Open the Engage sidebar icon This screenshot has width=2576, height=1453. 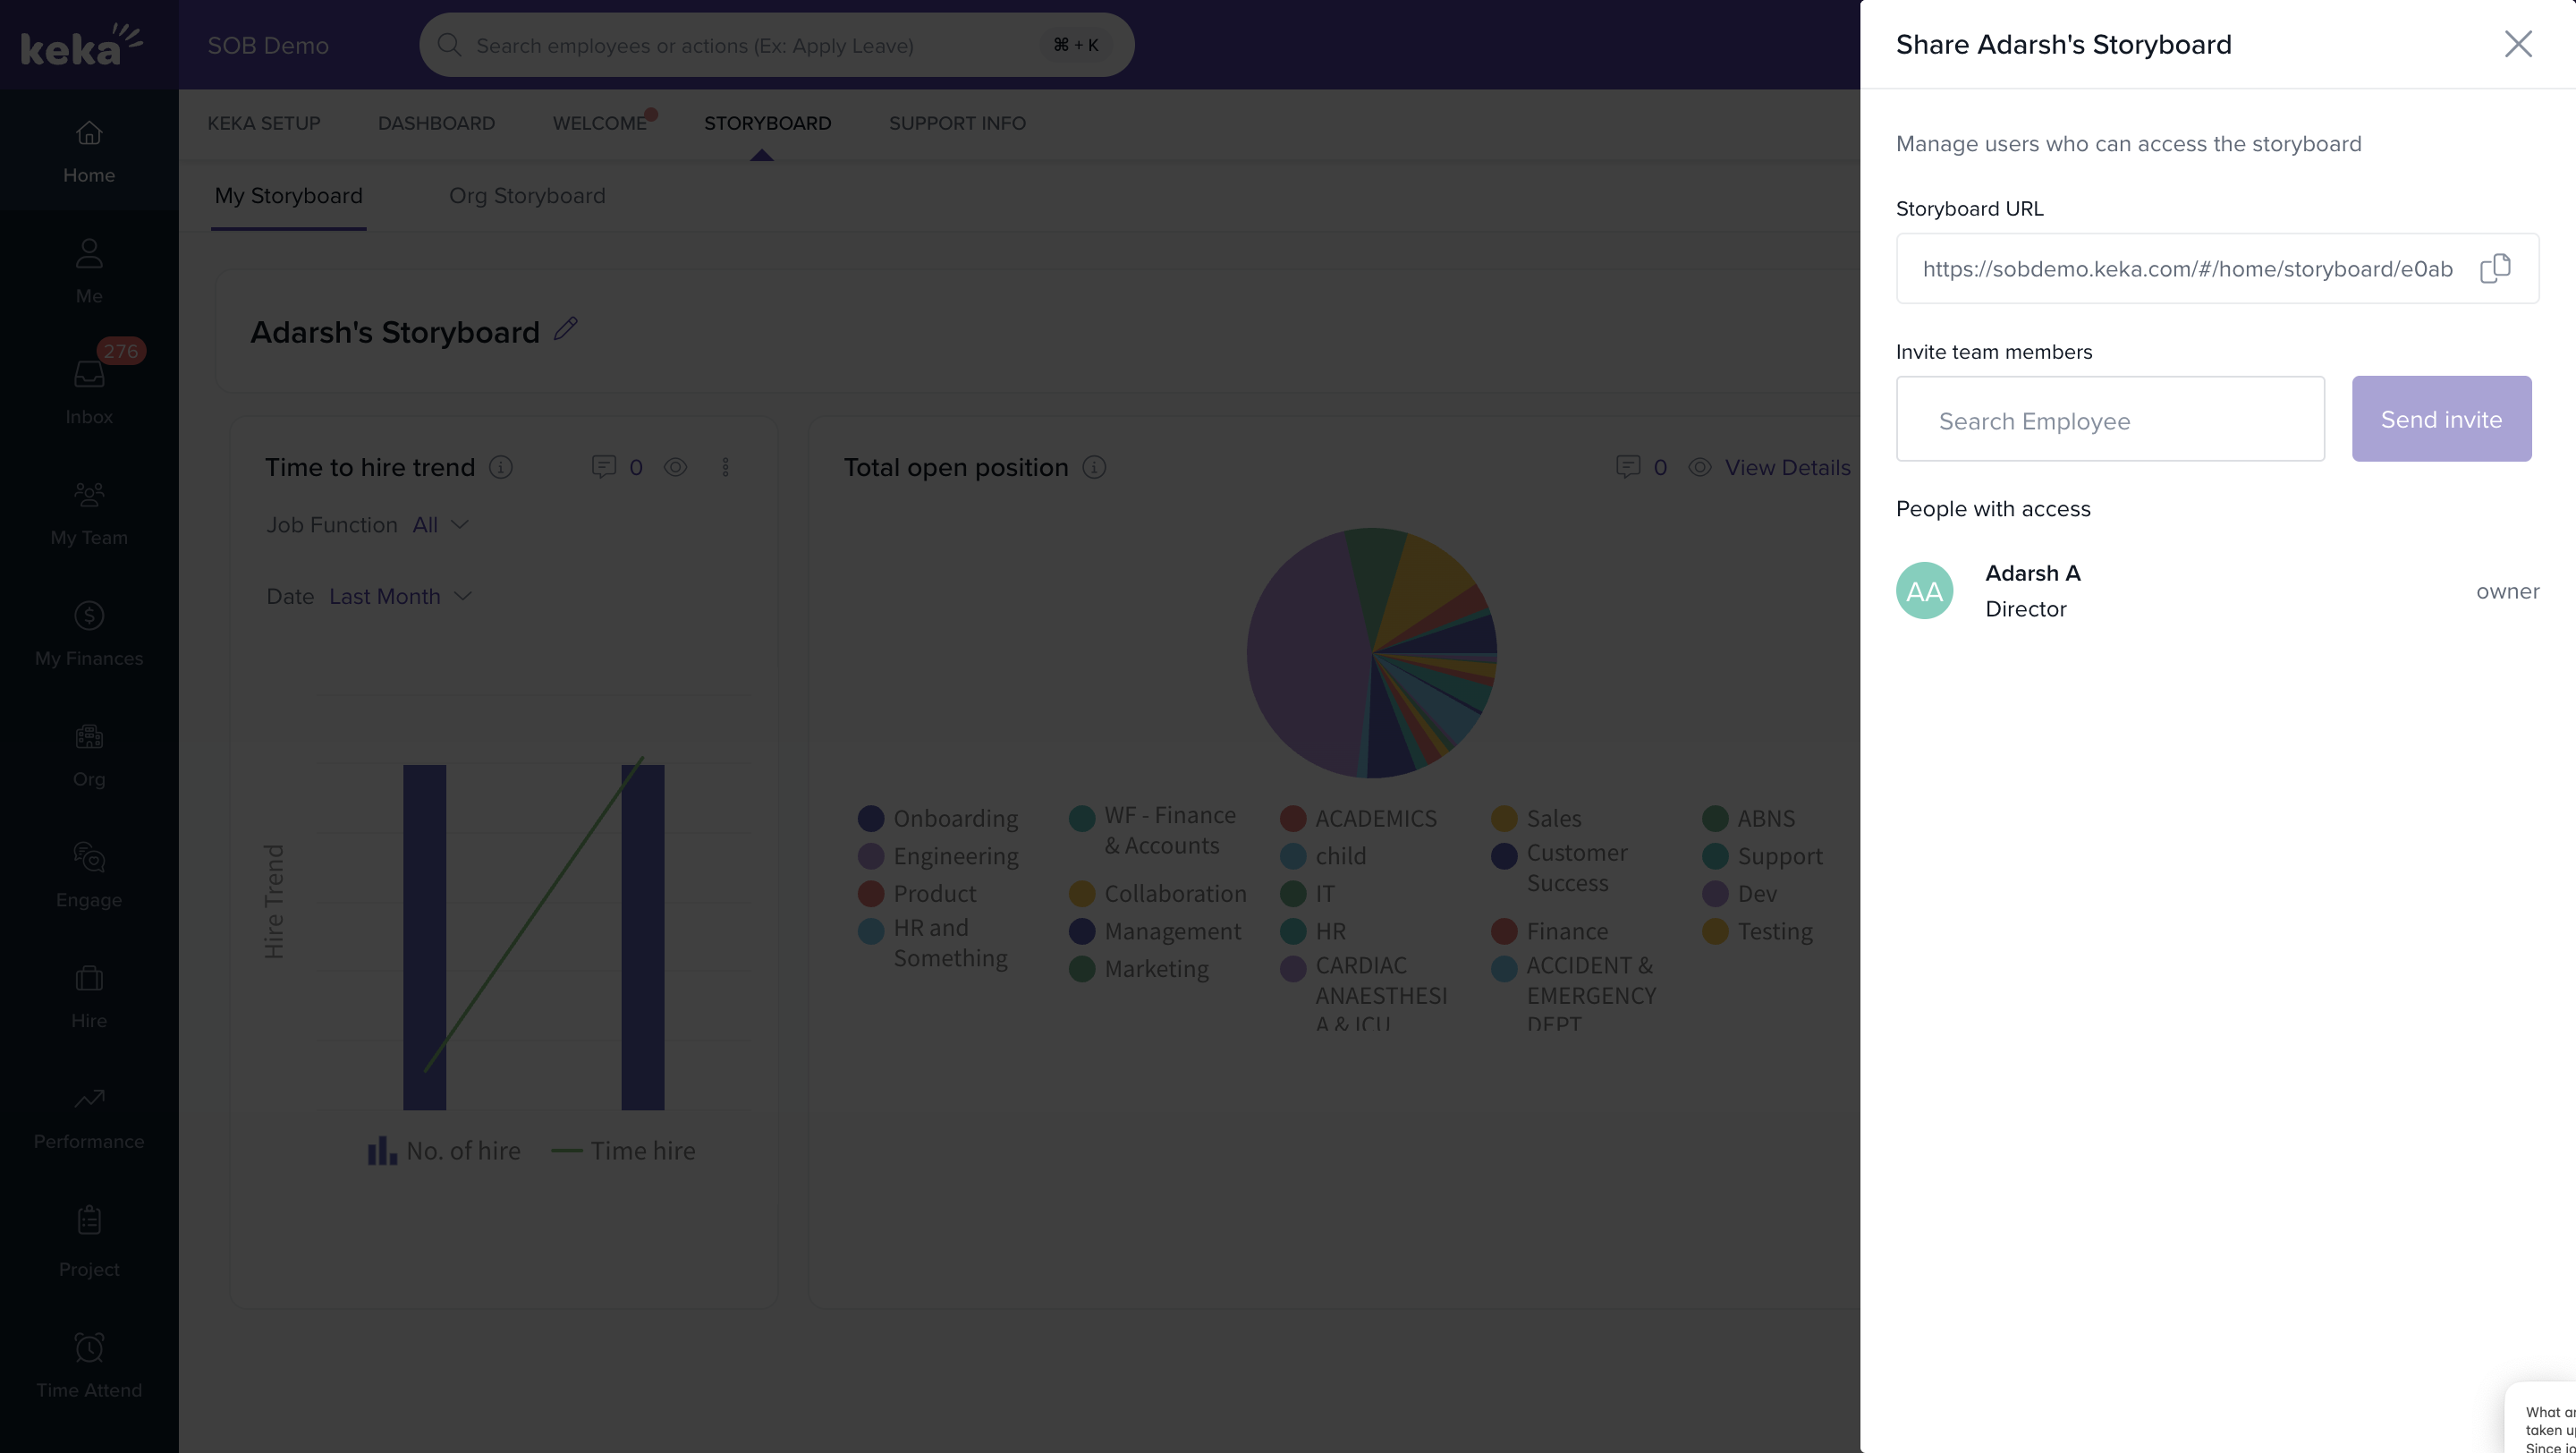click(89, 857)
